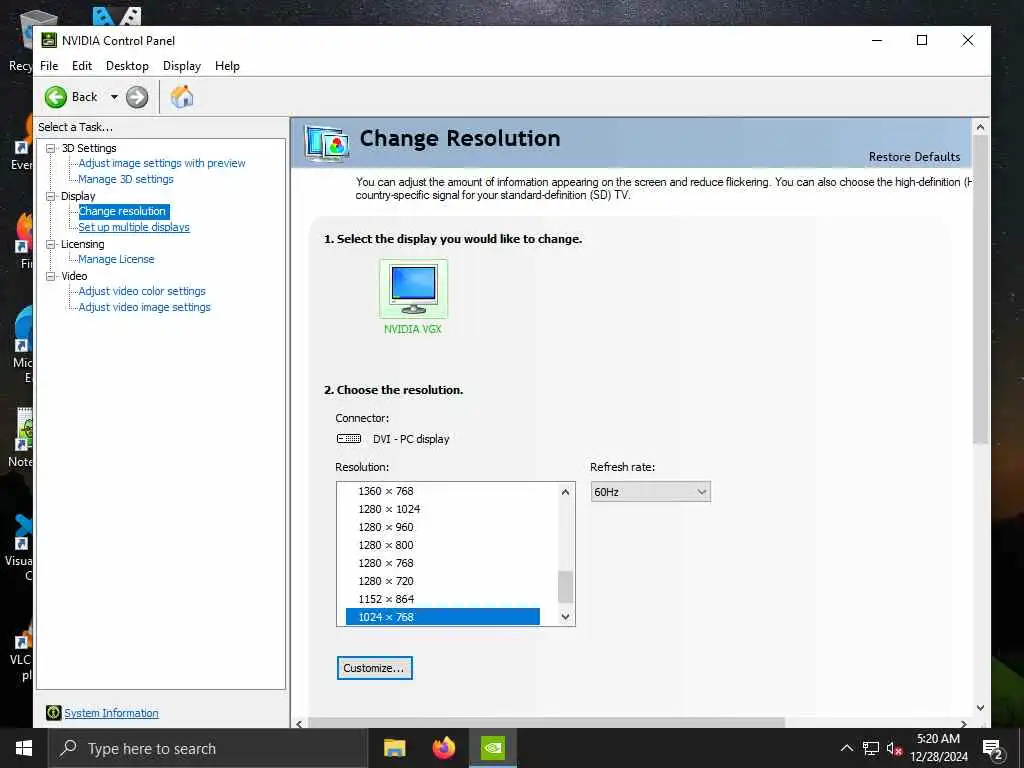Launch Firefox from the taskbar
Screen dimensions: 1024x768
click(x=443, y=748)
